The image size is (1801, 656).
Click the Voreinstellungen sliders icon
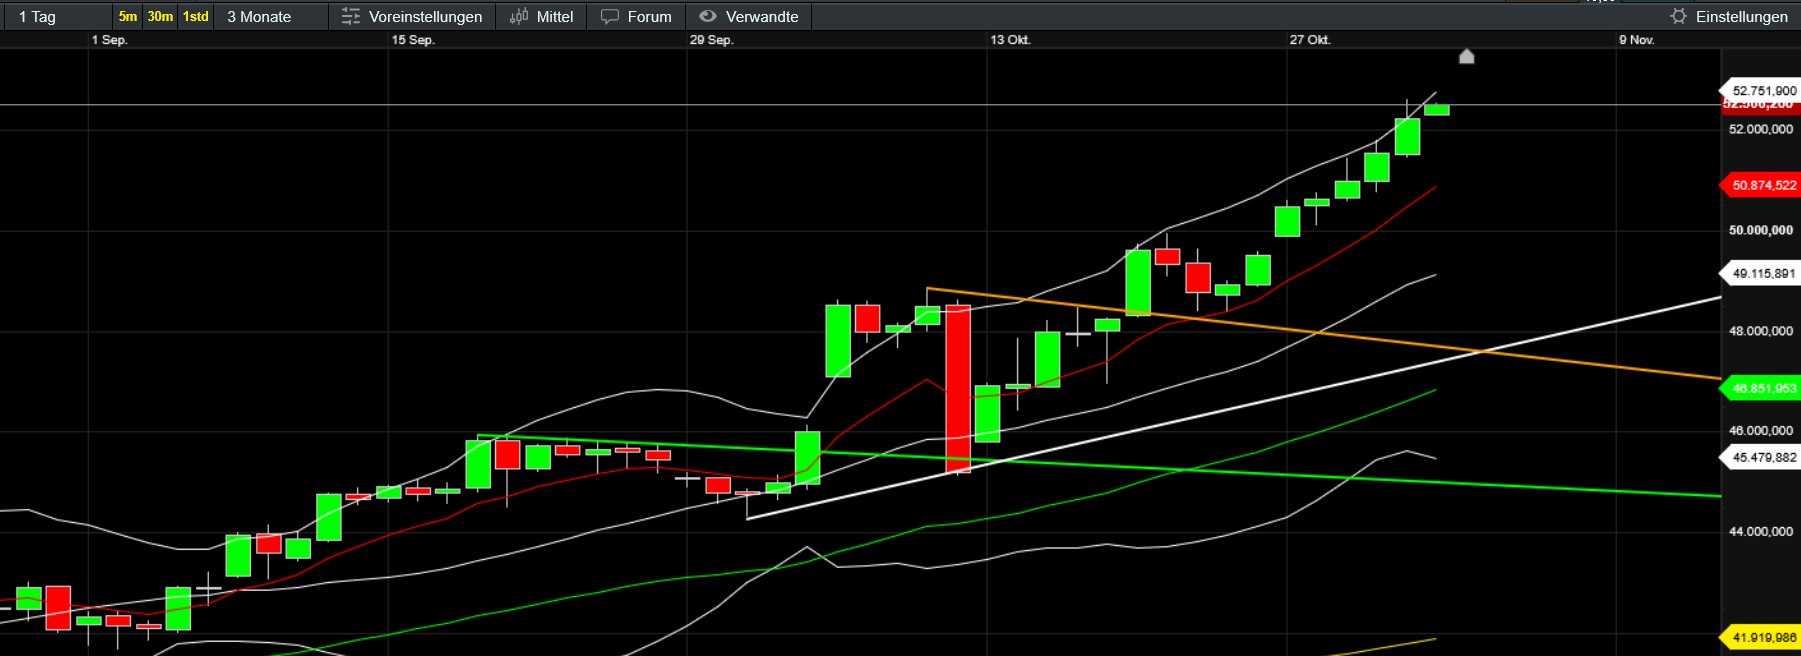click(351, 16)
